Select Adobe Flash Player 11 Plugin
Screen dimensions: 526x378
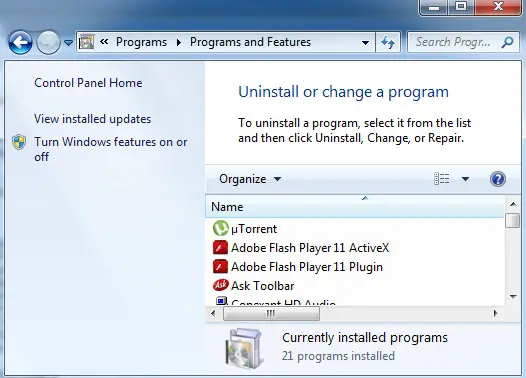tap(307, 267)
